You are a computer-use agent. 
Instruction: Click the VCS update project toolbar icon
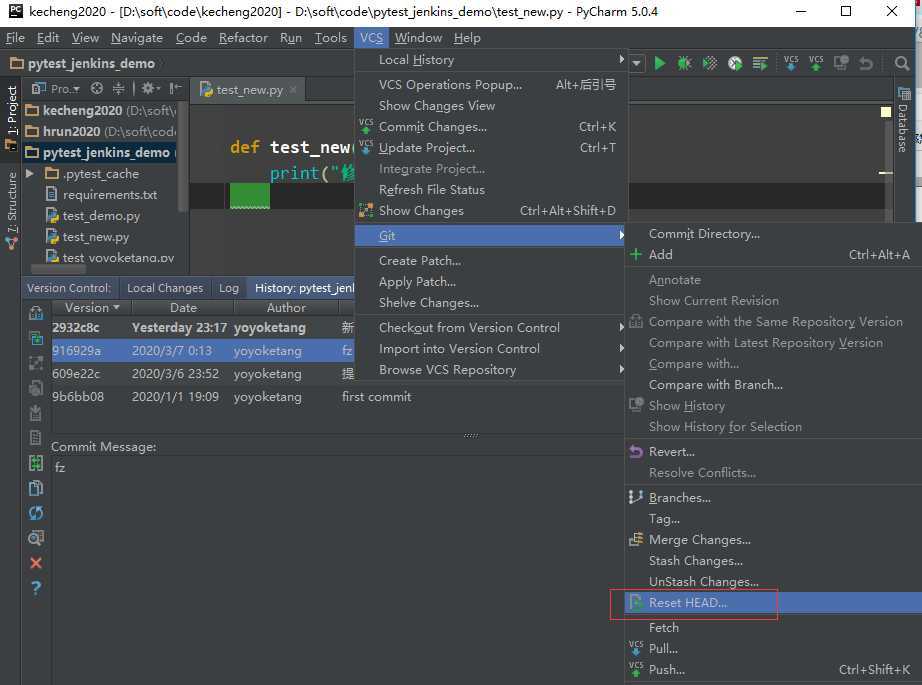tap(791, 63)
